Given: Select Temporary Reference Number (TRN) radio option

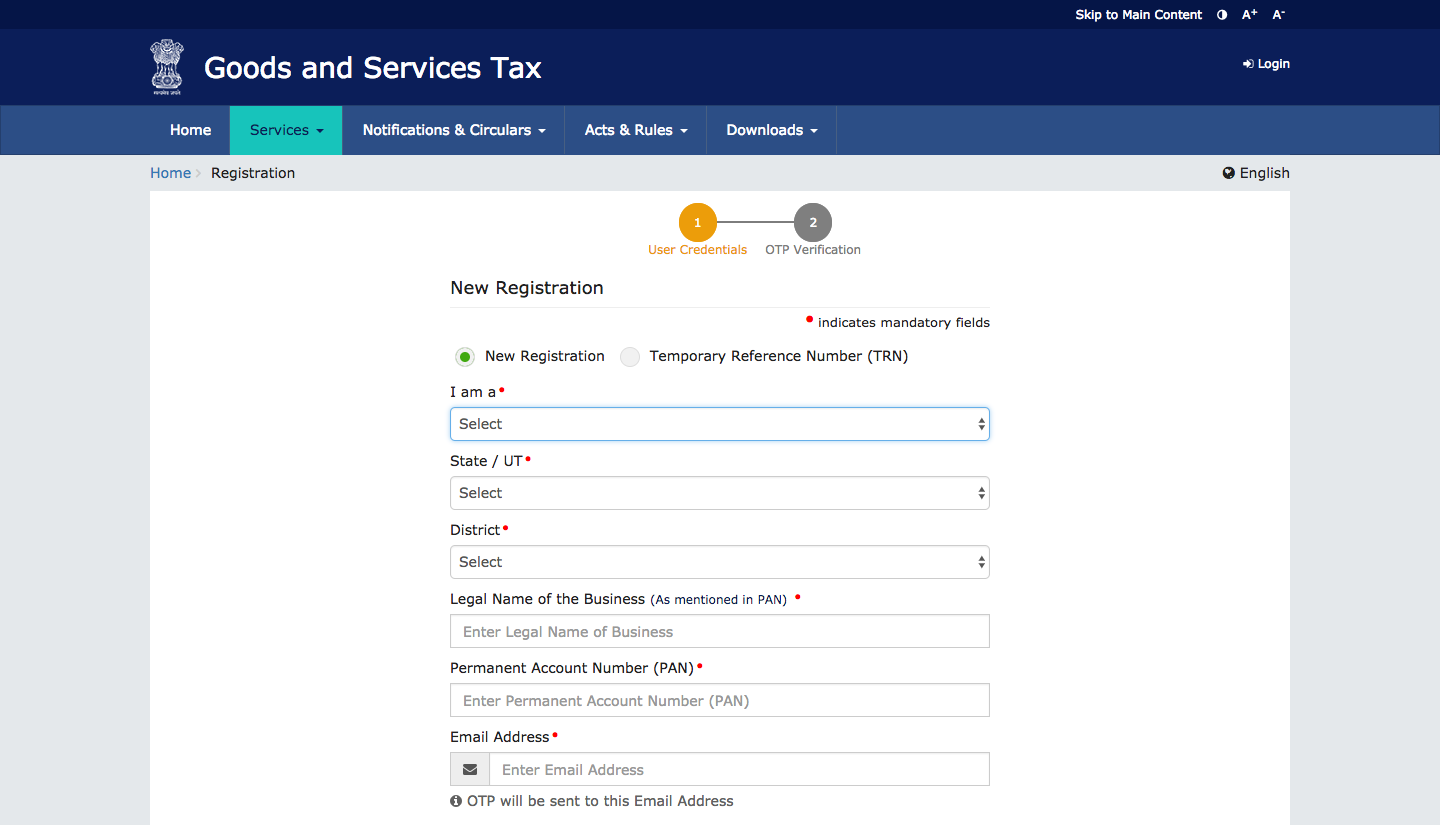Looking at the screenshot, I should click(630, 357).
